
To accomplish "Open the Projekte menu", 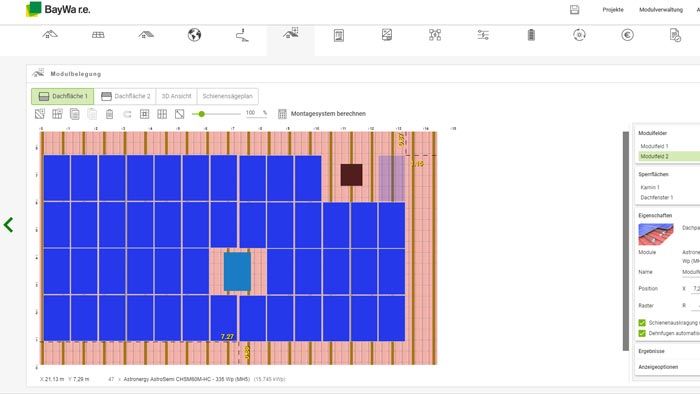I will click(613, 9).
